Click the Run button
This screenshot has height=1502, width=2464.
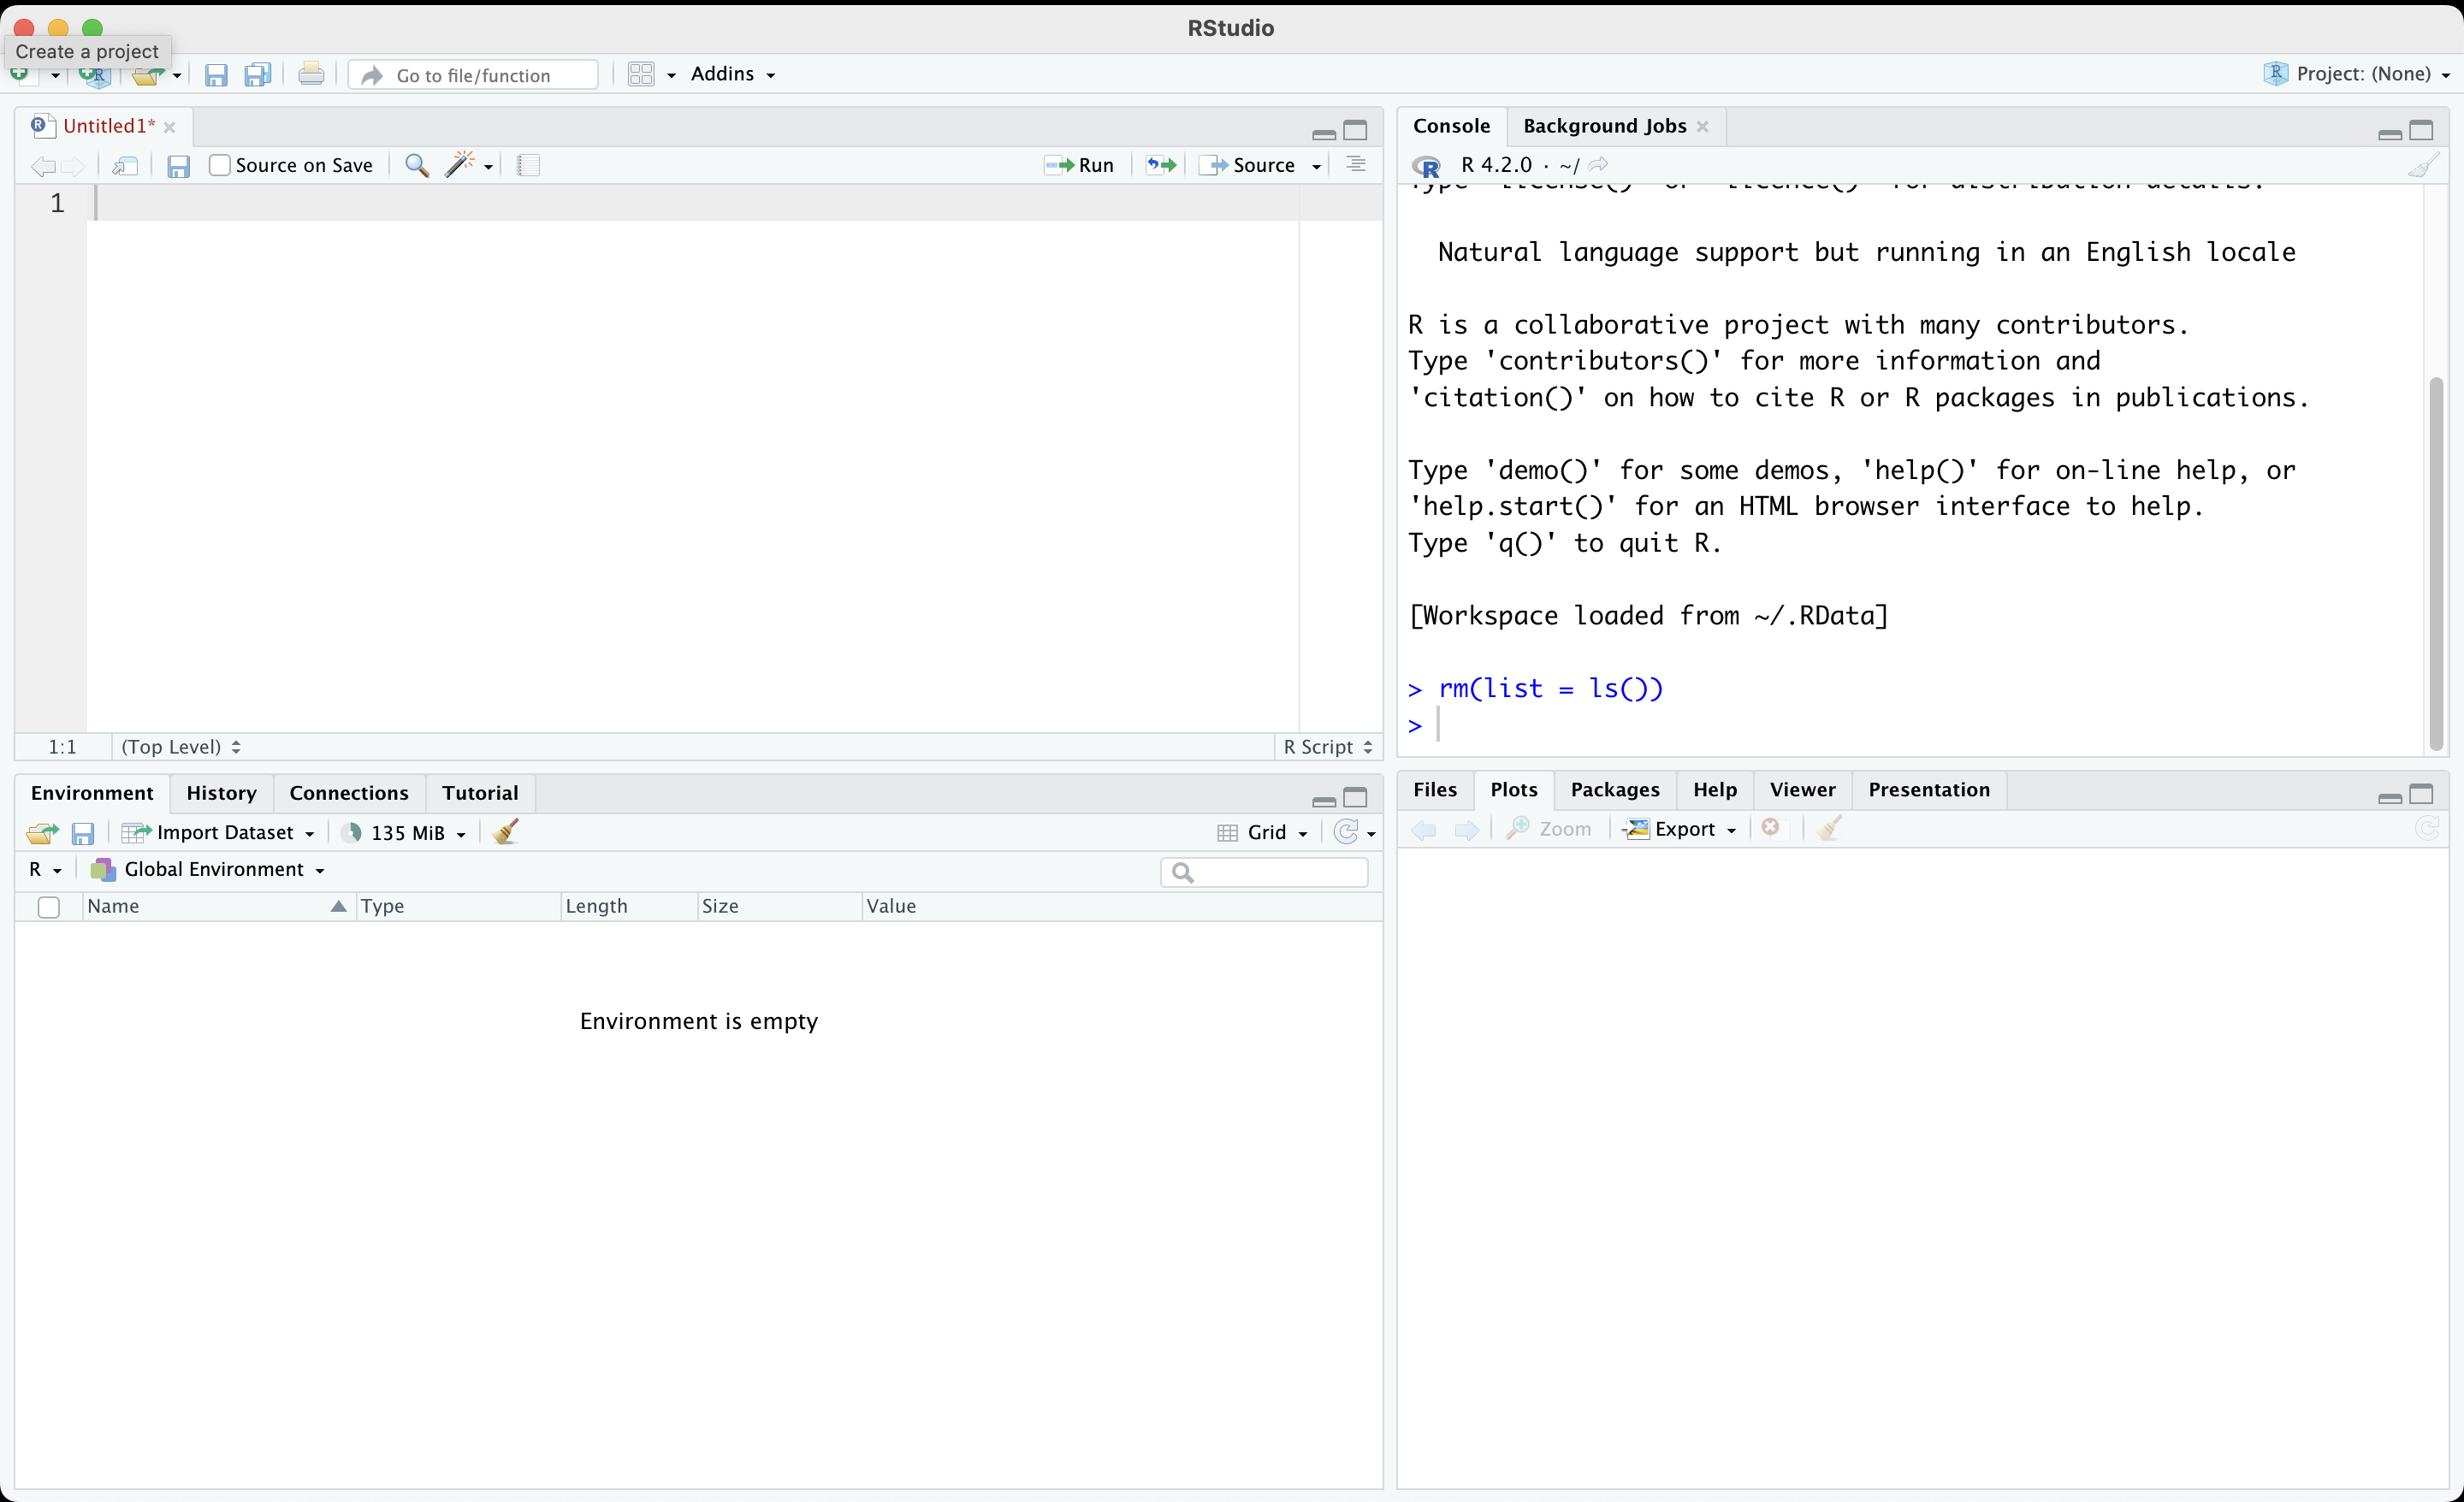(1079, 165)
